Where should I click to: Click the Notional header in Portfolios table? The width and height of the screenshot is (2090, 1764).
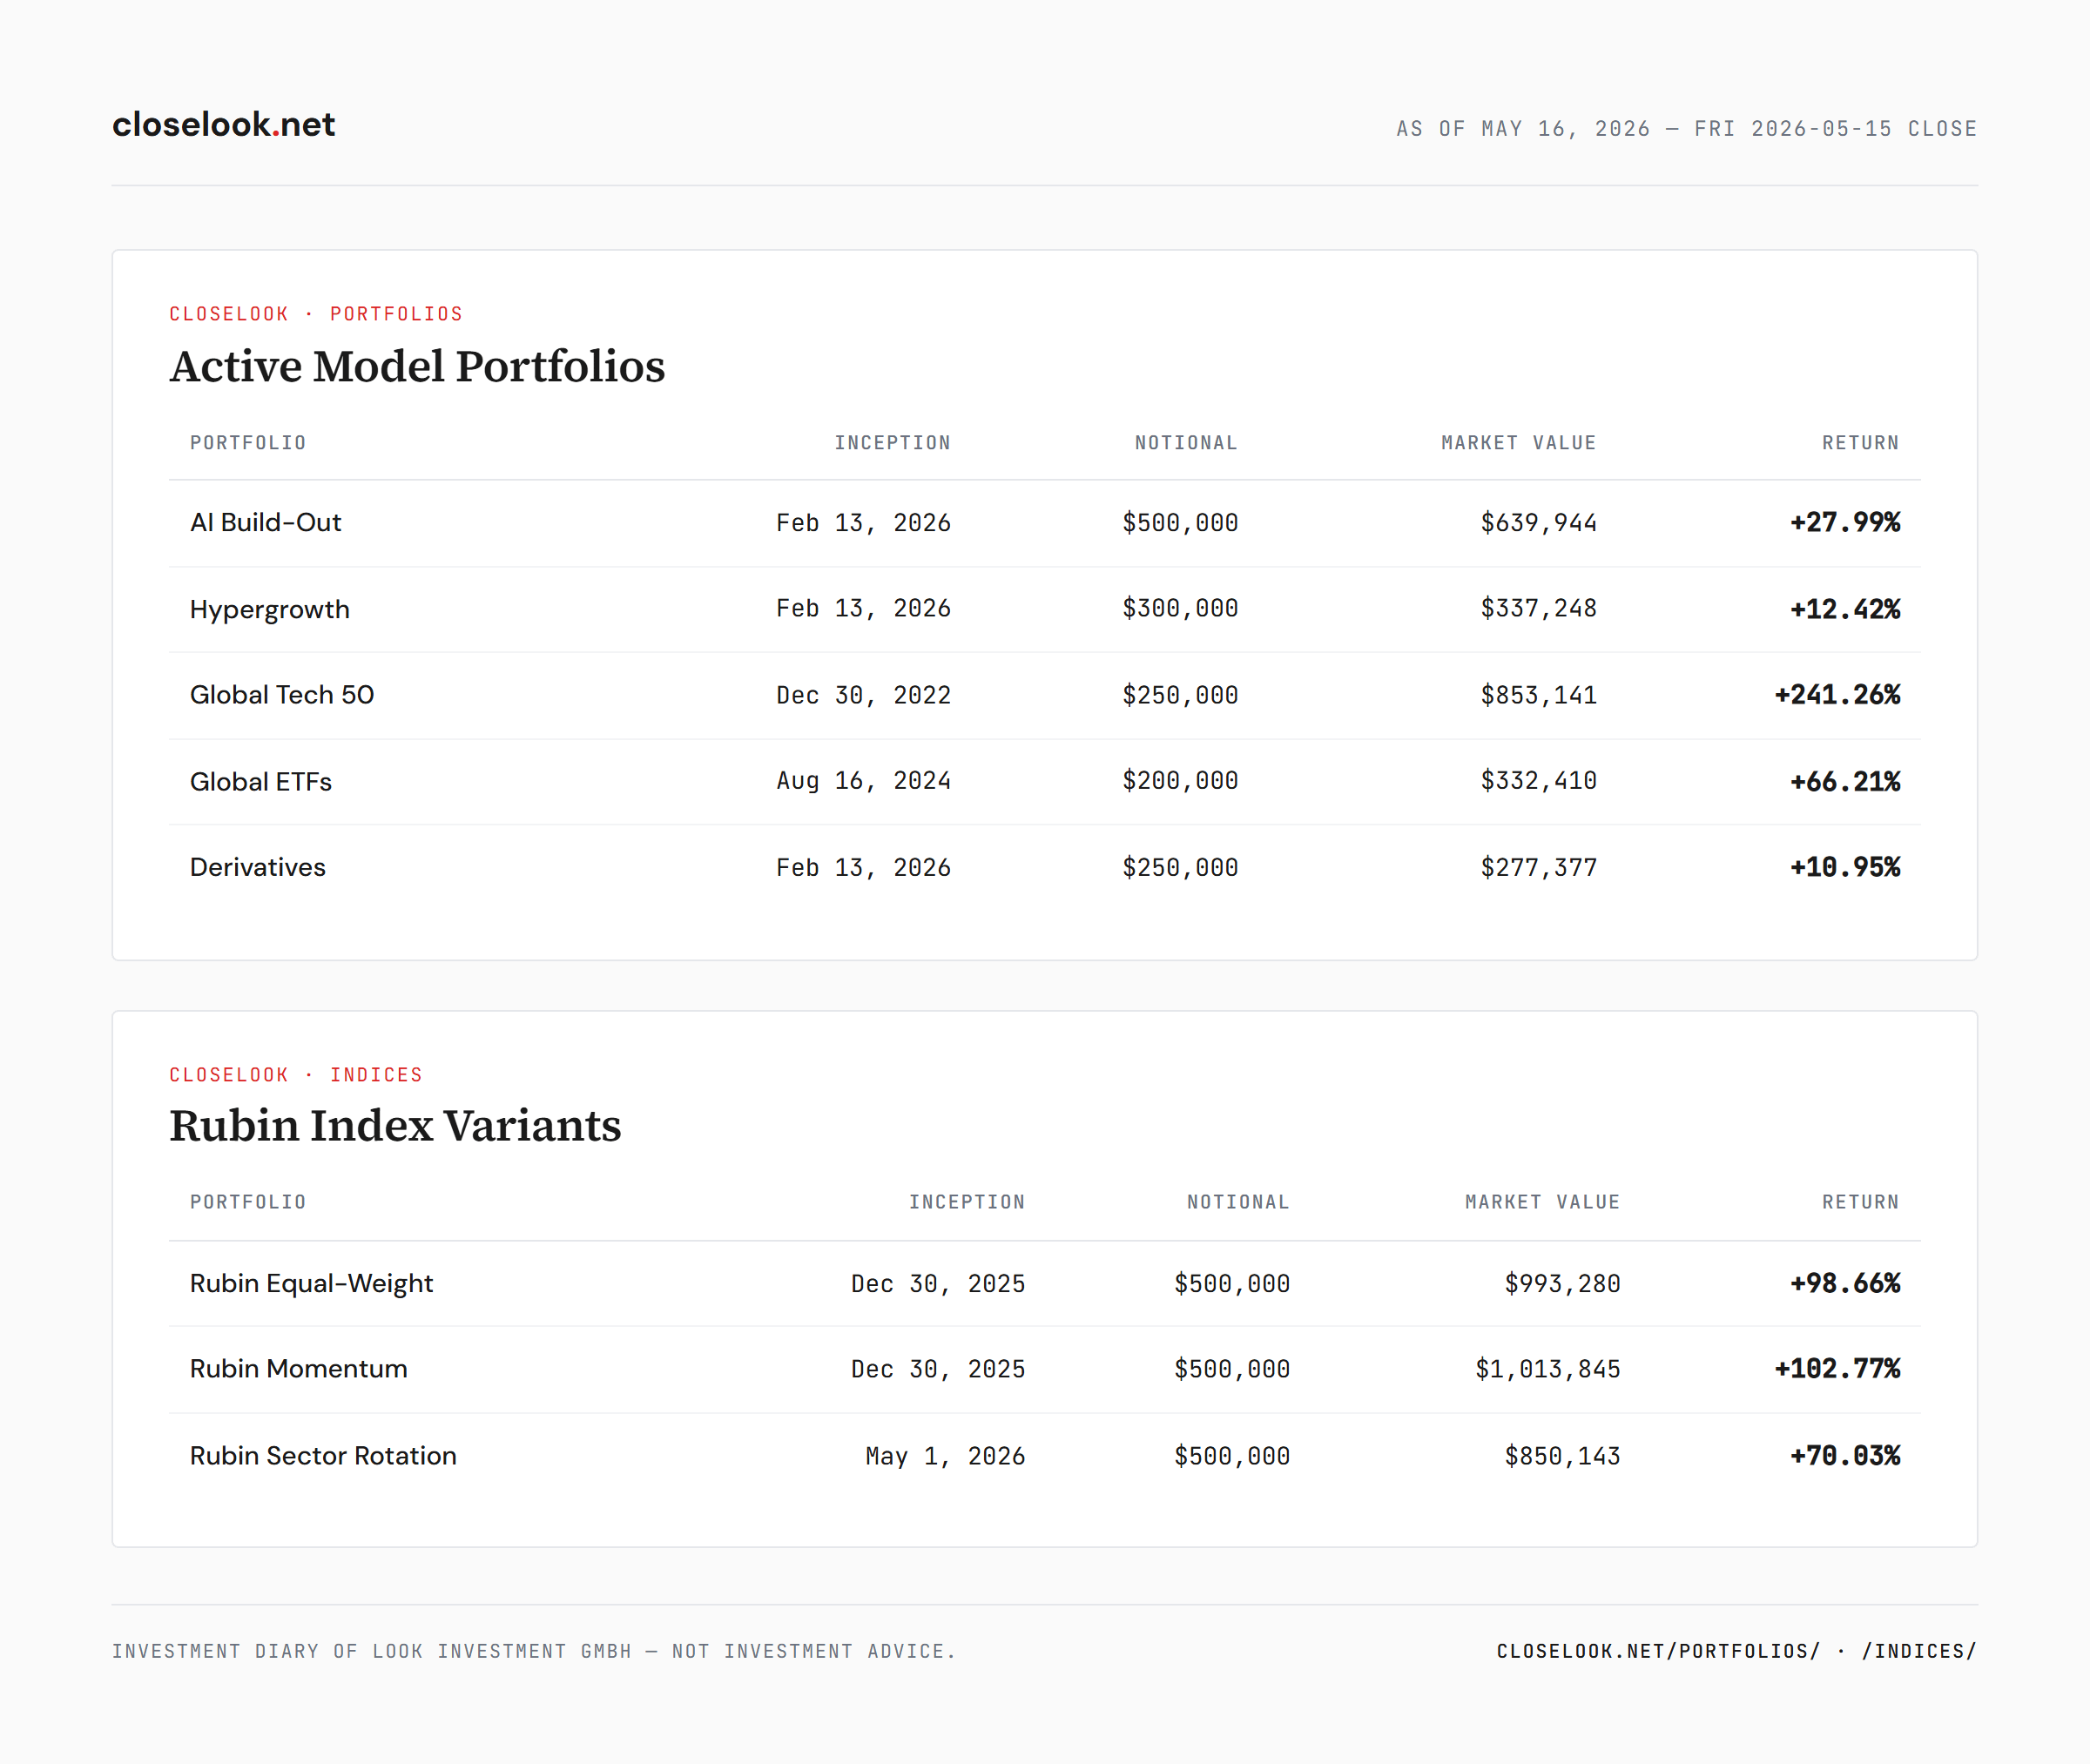tap(1186, 443)
